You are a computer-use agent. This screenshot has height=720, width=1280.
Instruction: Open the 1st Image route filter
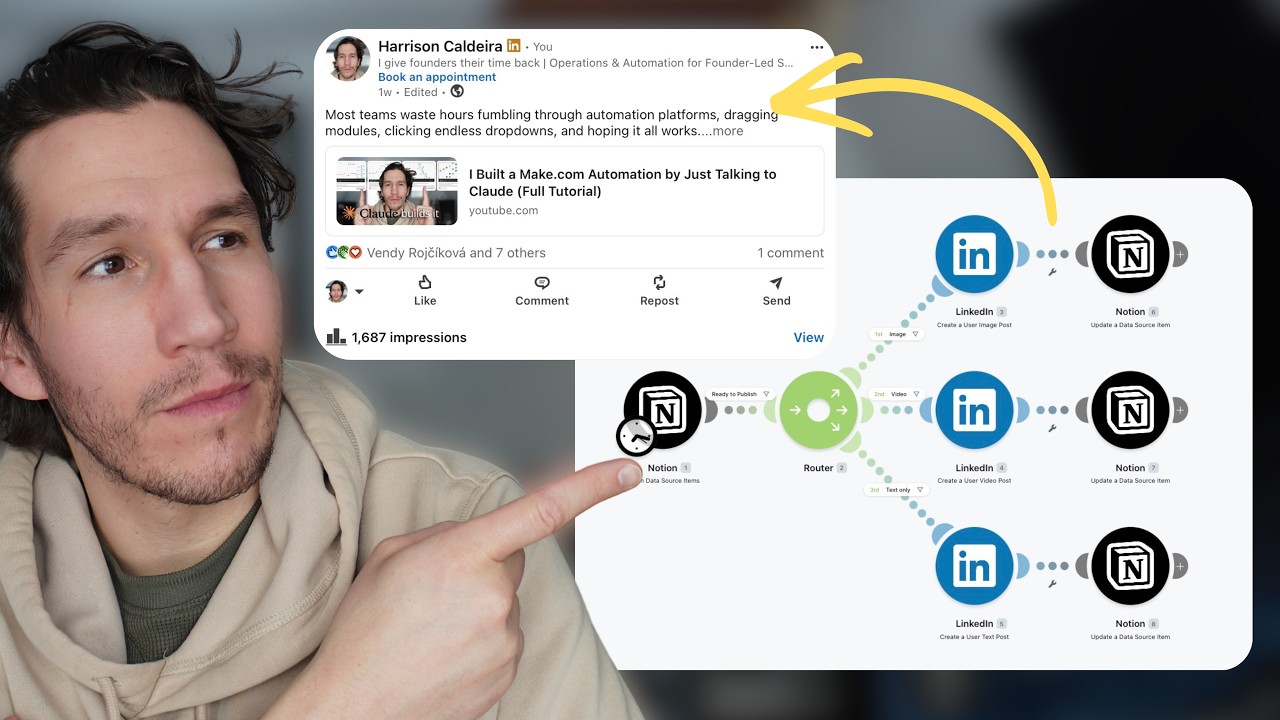click(x=897, y=334)
